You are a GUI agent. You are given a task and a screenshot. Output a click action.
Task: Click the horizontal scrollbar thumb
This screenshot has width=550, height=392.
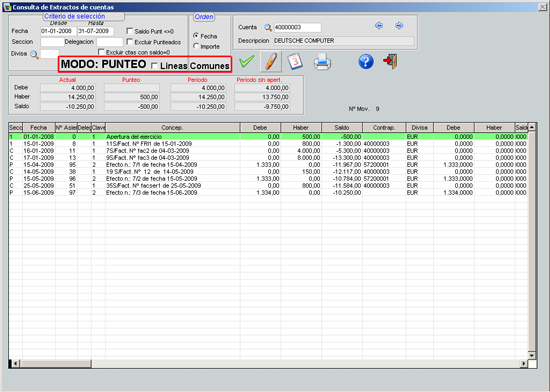(x=55, y=364)
